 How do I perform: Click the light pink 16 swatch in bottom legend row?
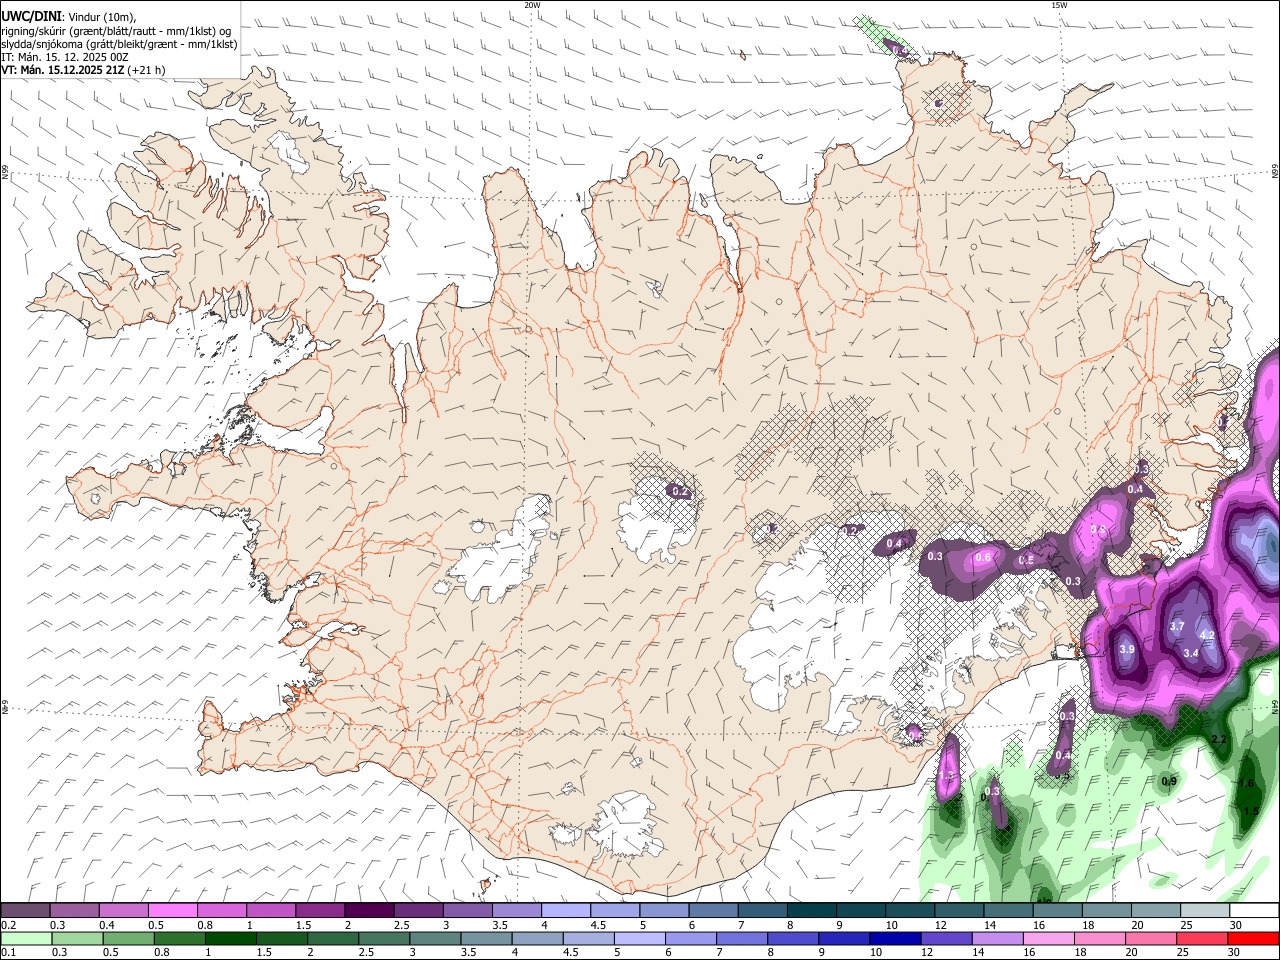pos(1048,938)
